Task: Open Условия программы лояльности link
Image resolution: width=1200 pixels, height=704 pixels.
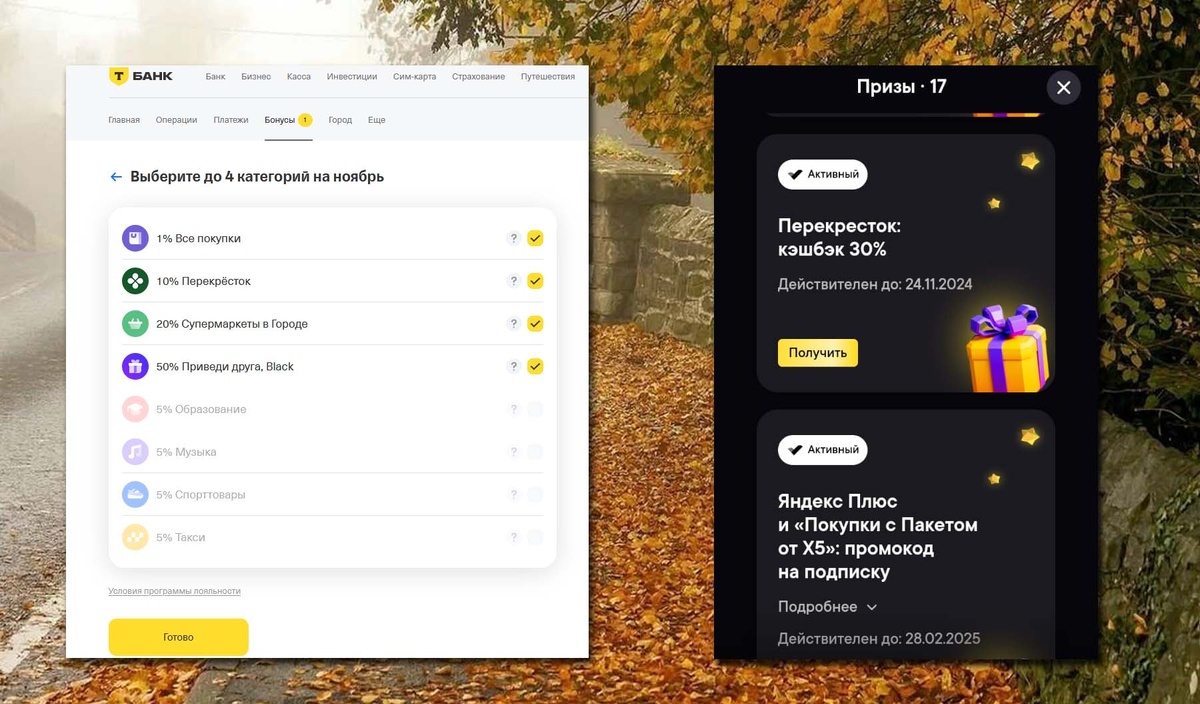Action: pyautogui.click(x=174, y=591)
